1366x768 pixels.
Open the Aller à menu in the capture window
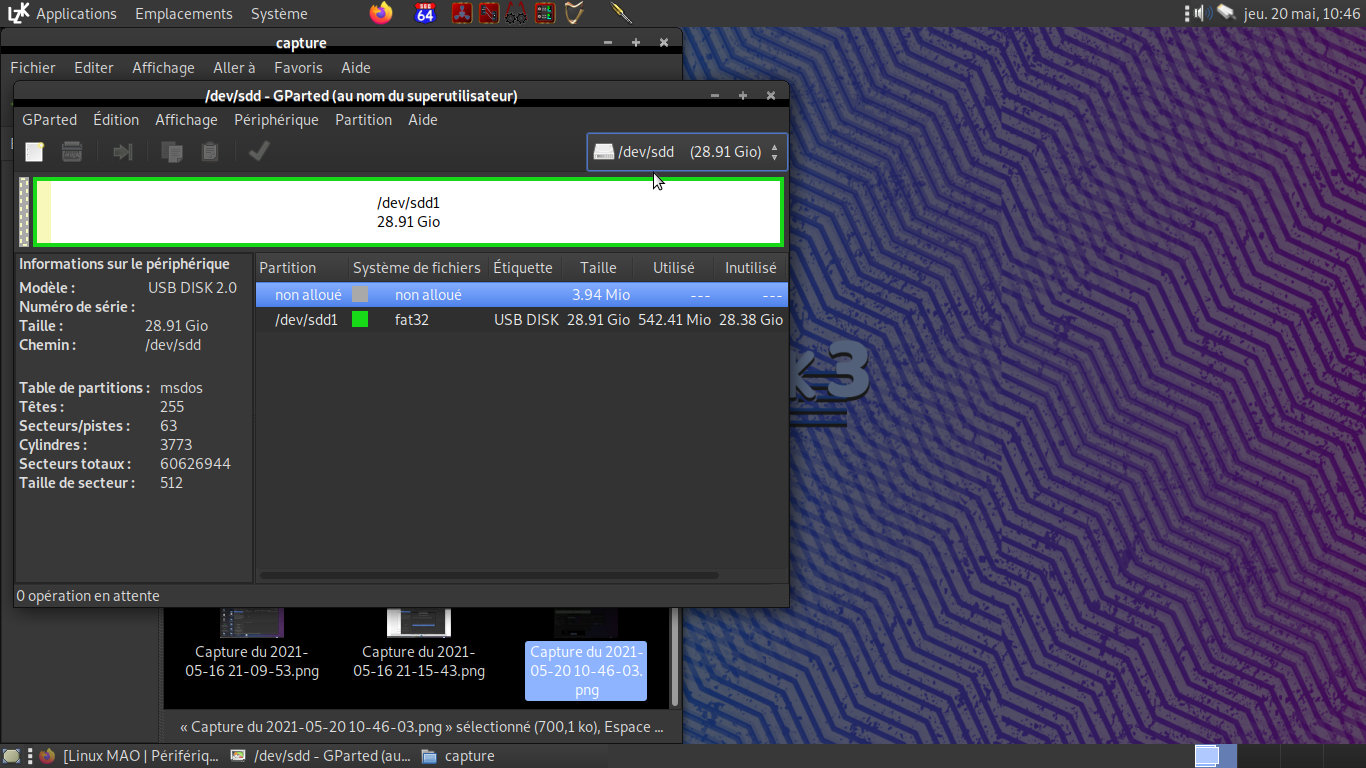pos(234,68)
